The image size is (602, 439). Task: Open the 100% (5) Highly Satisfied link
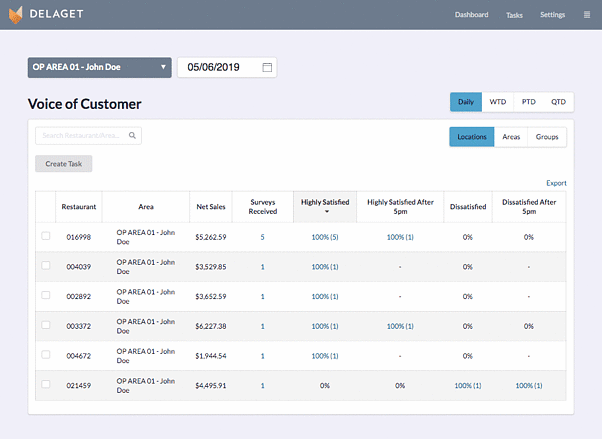click(325, 237)
